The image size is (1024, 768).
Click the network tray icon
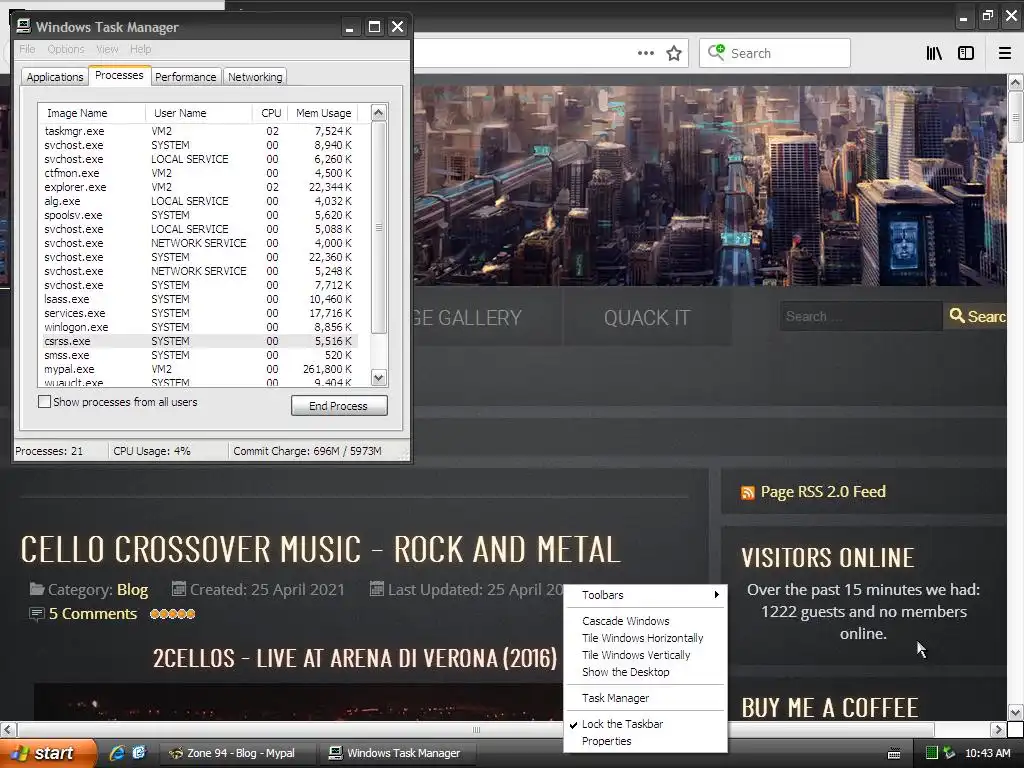(949, 753)
